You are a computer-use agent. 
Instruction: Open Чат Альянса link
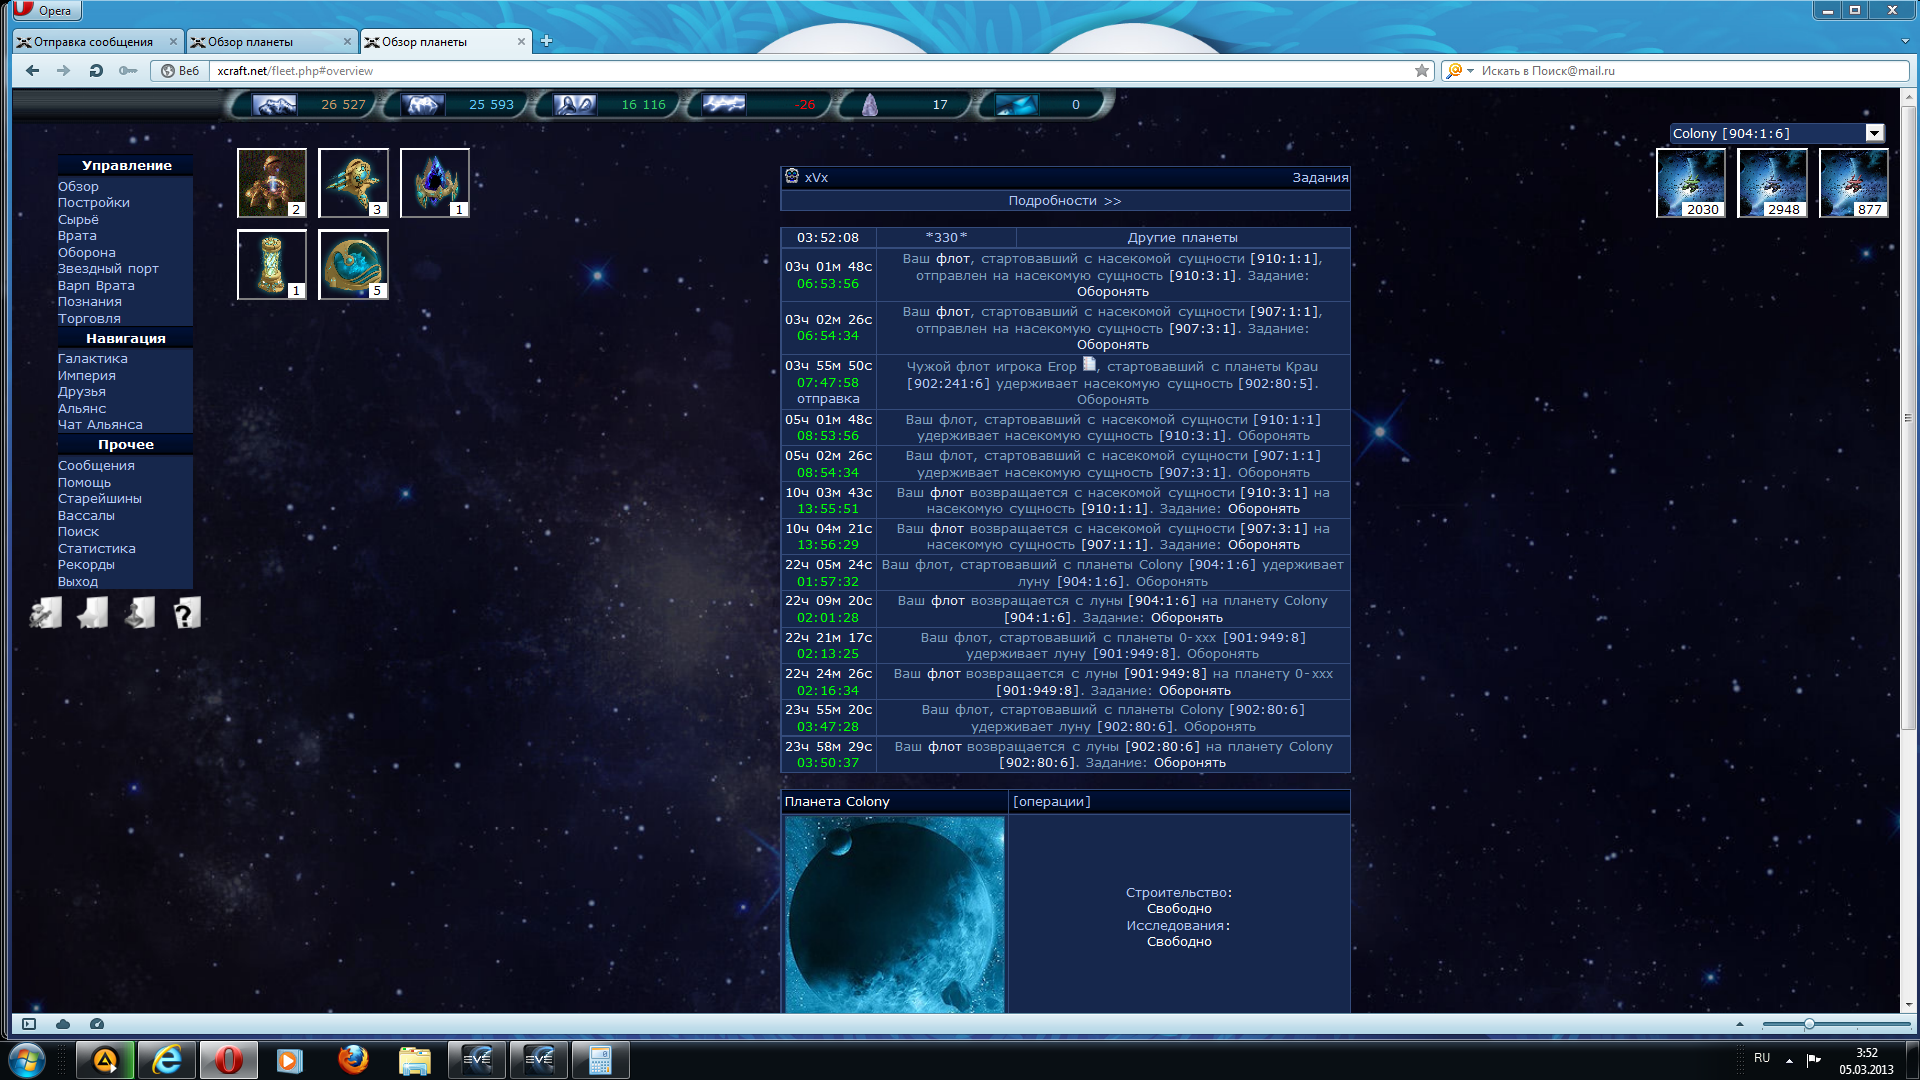coord(100,424)
